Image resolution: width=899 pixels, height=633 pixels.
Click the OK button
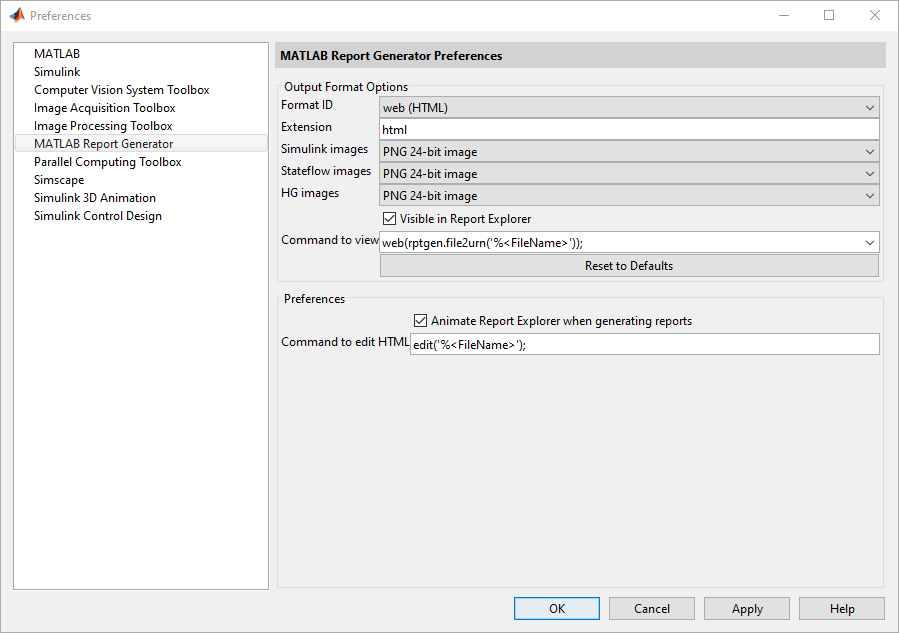click(557, 609)
